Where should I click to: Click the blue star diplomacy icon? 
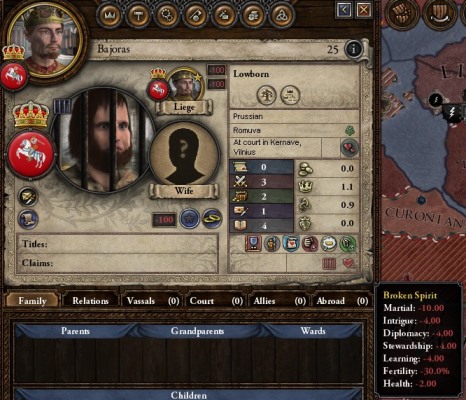pyautogui.click(x=190, y=219)
